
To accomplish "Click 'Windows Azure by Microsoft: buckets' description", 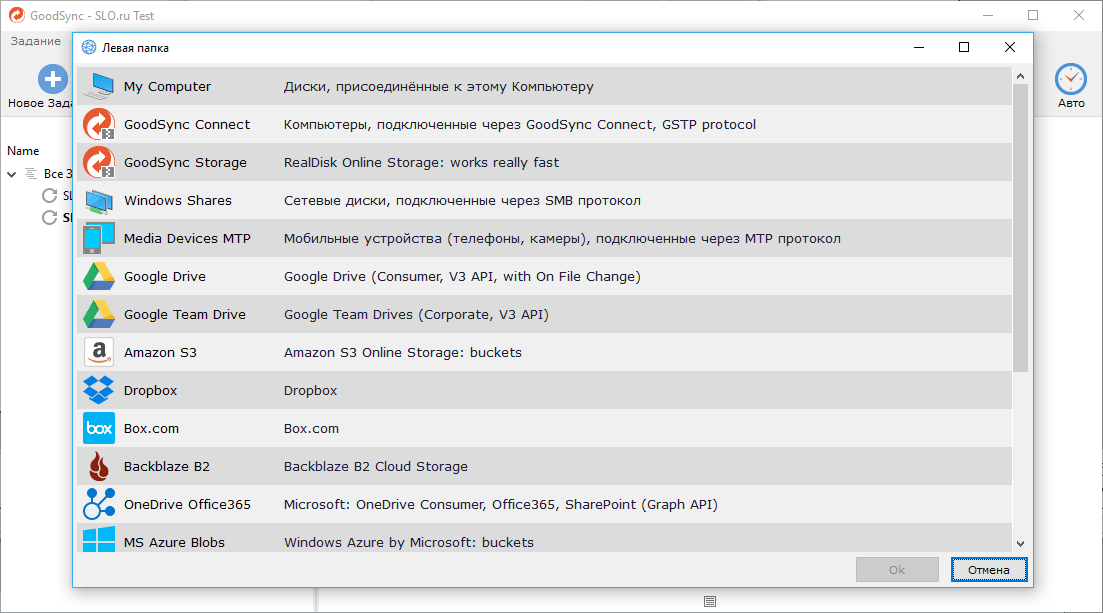I will pos(409,543).
